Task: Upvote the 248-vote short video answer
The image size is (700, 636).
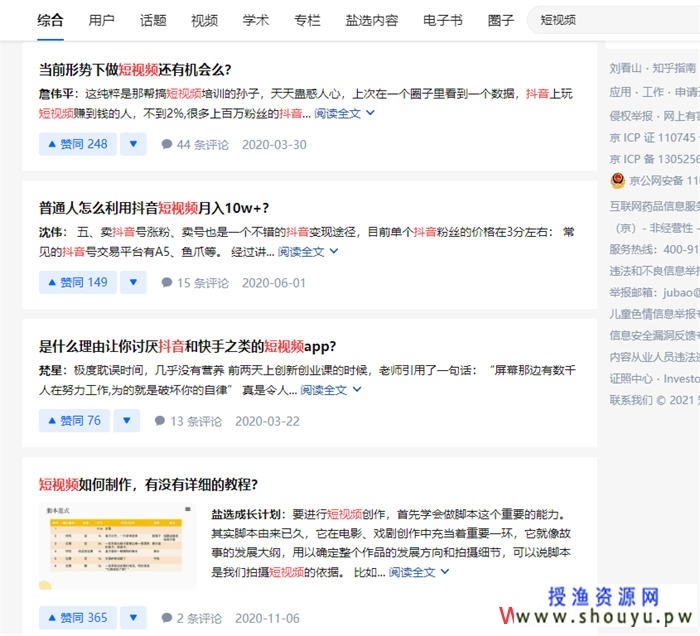Action: [x=77, y=144]
